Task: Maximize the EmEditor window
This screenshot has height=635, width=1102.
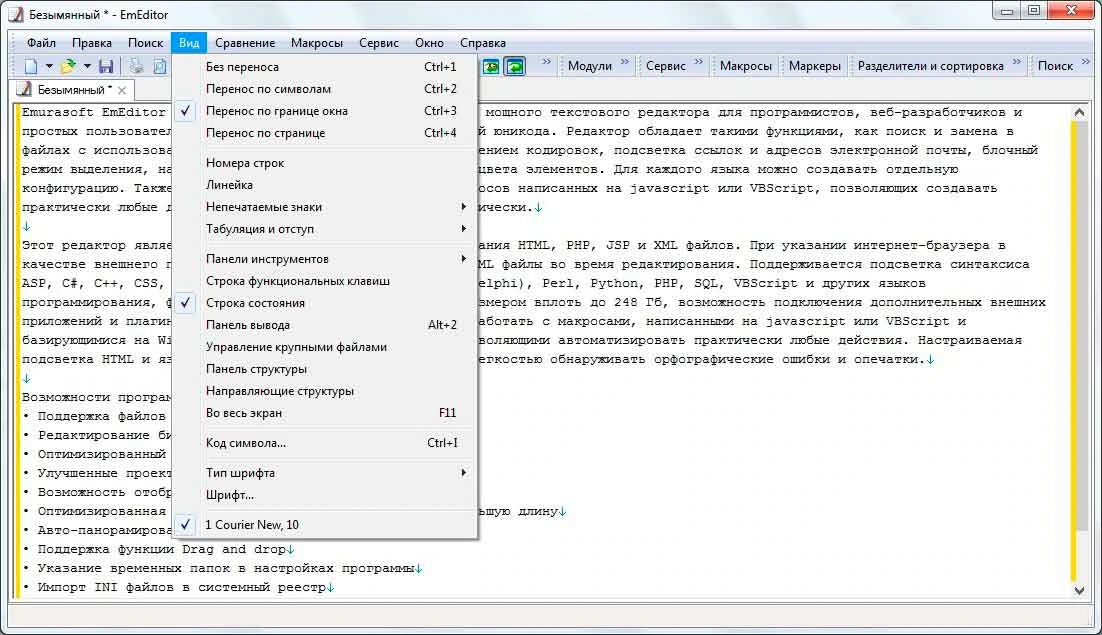Action: [x=1034, y=11]
